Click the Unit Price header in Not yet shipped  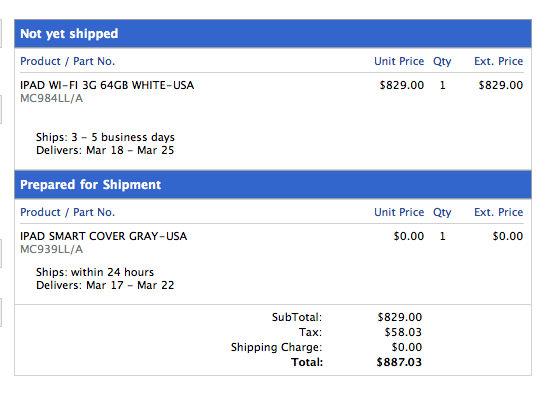point(399,61)
